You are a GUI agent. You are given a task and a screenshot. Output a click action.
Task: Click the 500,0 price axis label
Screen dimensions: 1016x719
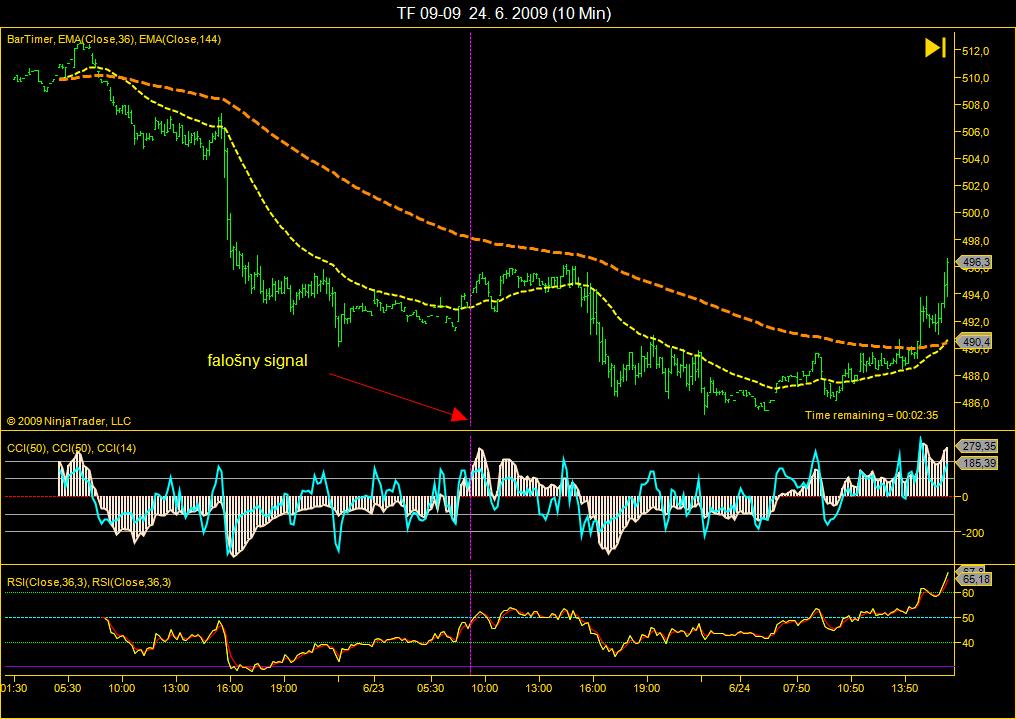pos(976,213)
